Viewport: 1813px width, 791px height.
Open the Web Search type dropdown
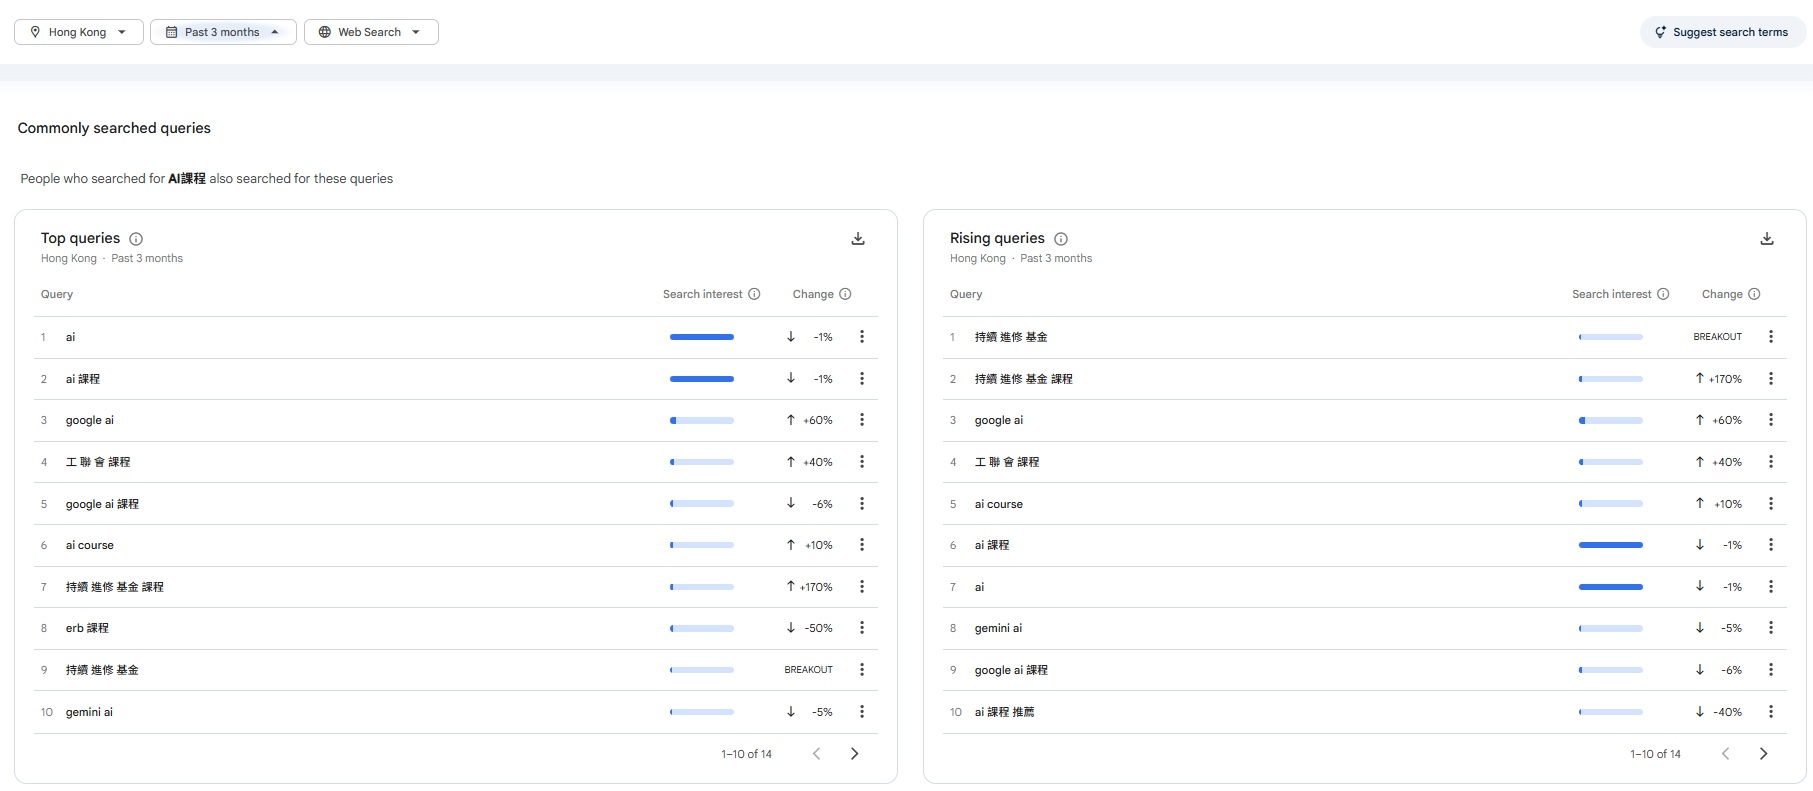[371, 32]
